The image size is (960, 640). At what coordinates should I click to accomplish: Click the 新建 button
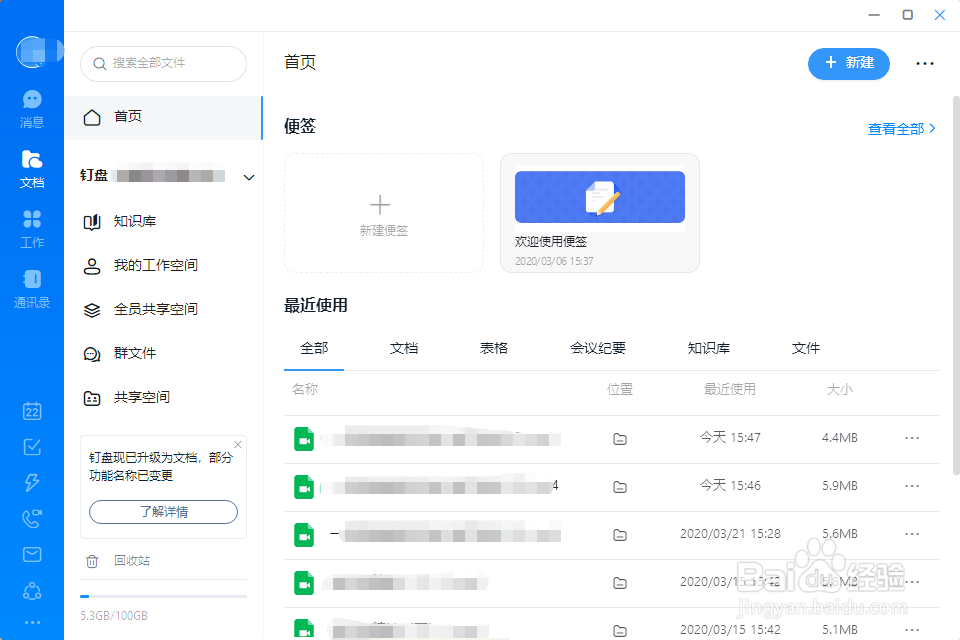(x=848, y=63)
